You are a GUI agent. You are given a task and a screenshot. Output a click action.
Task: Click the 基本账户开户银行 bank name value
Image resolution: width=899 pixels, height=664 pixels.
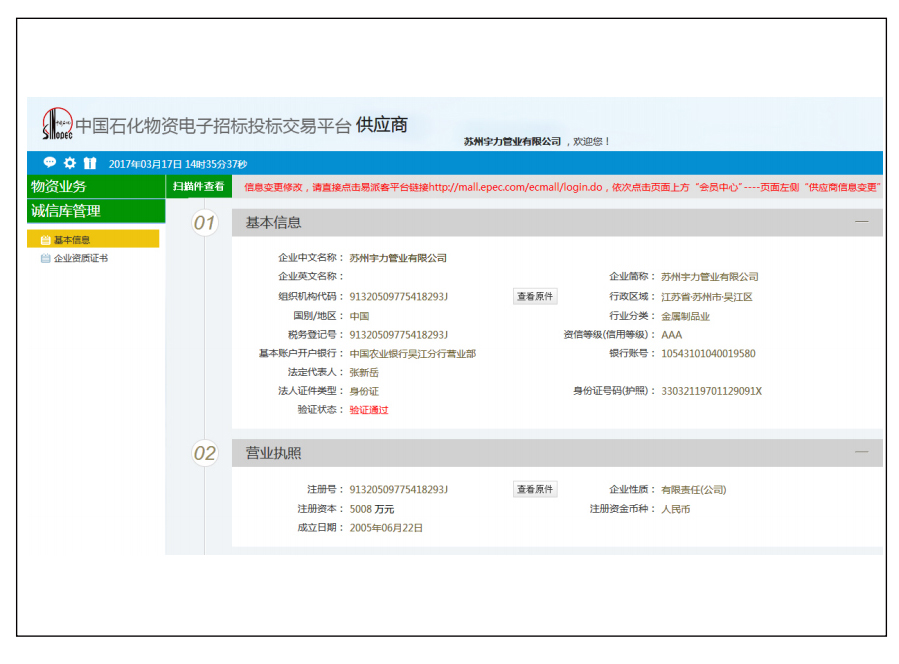[413, 353]
